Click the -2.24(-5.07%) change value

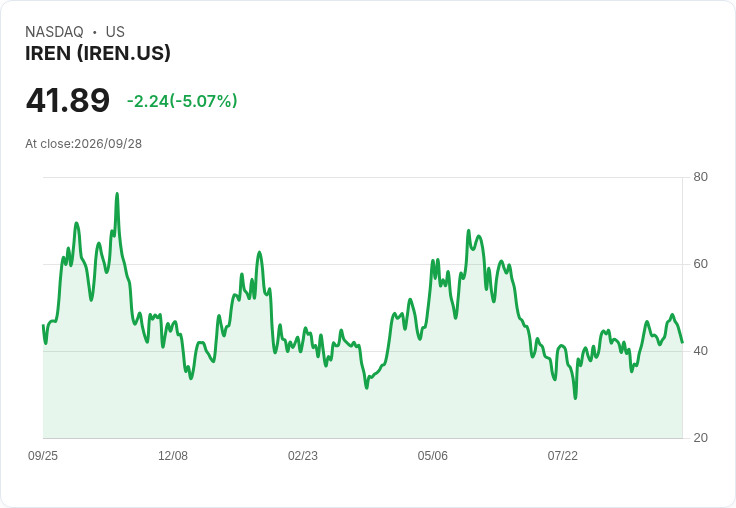tap(182, 101)
